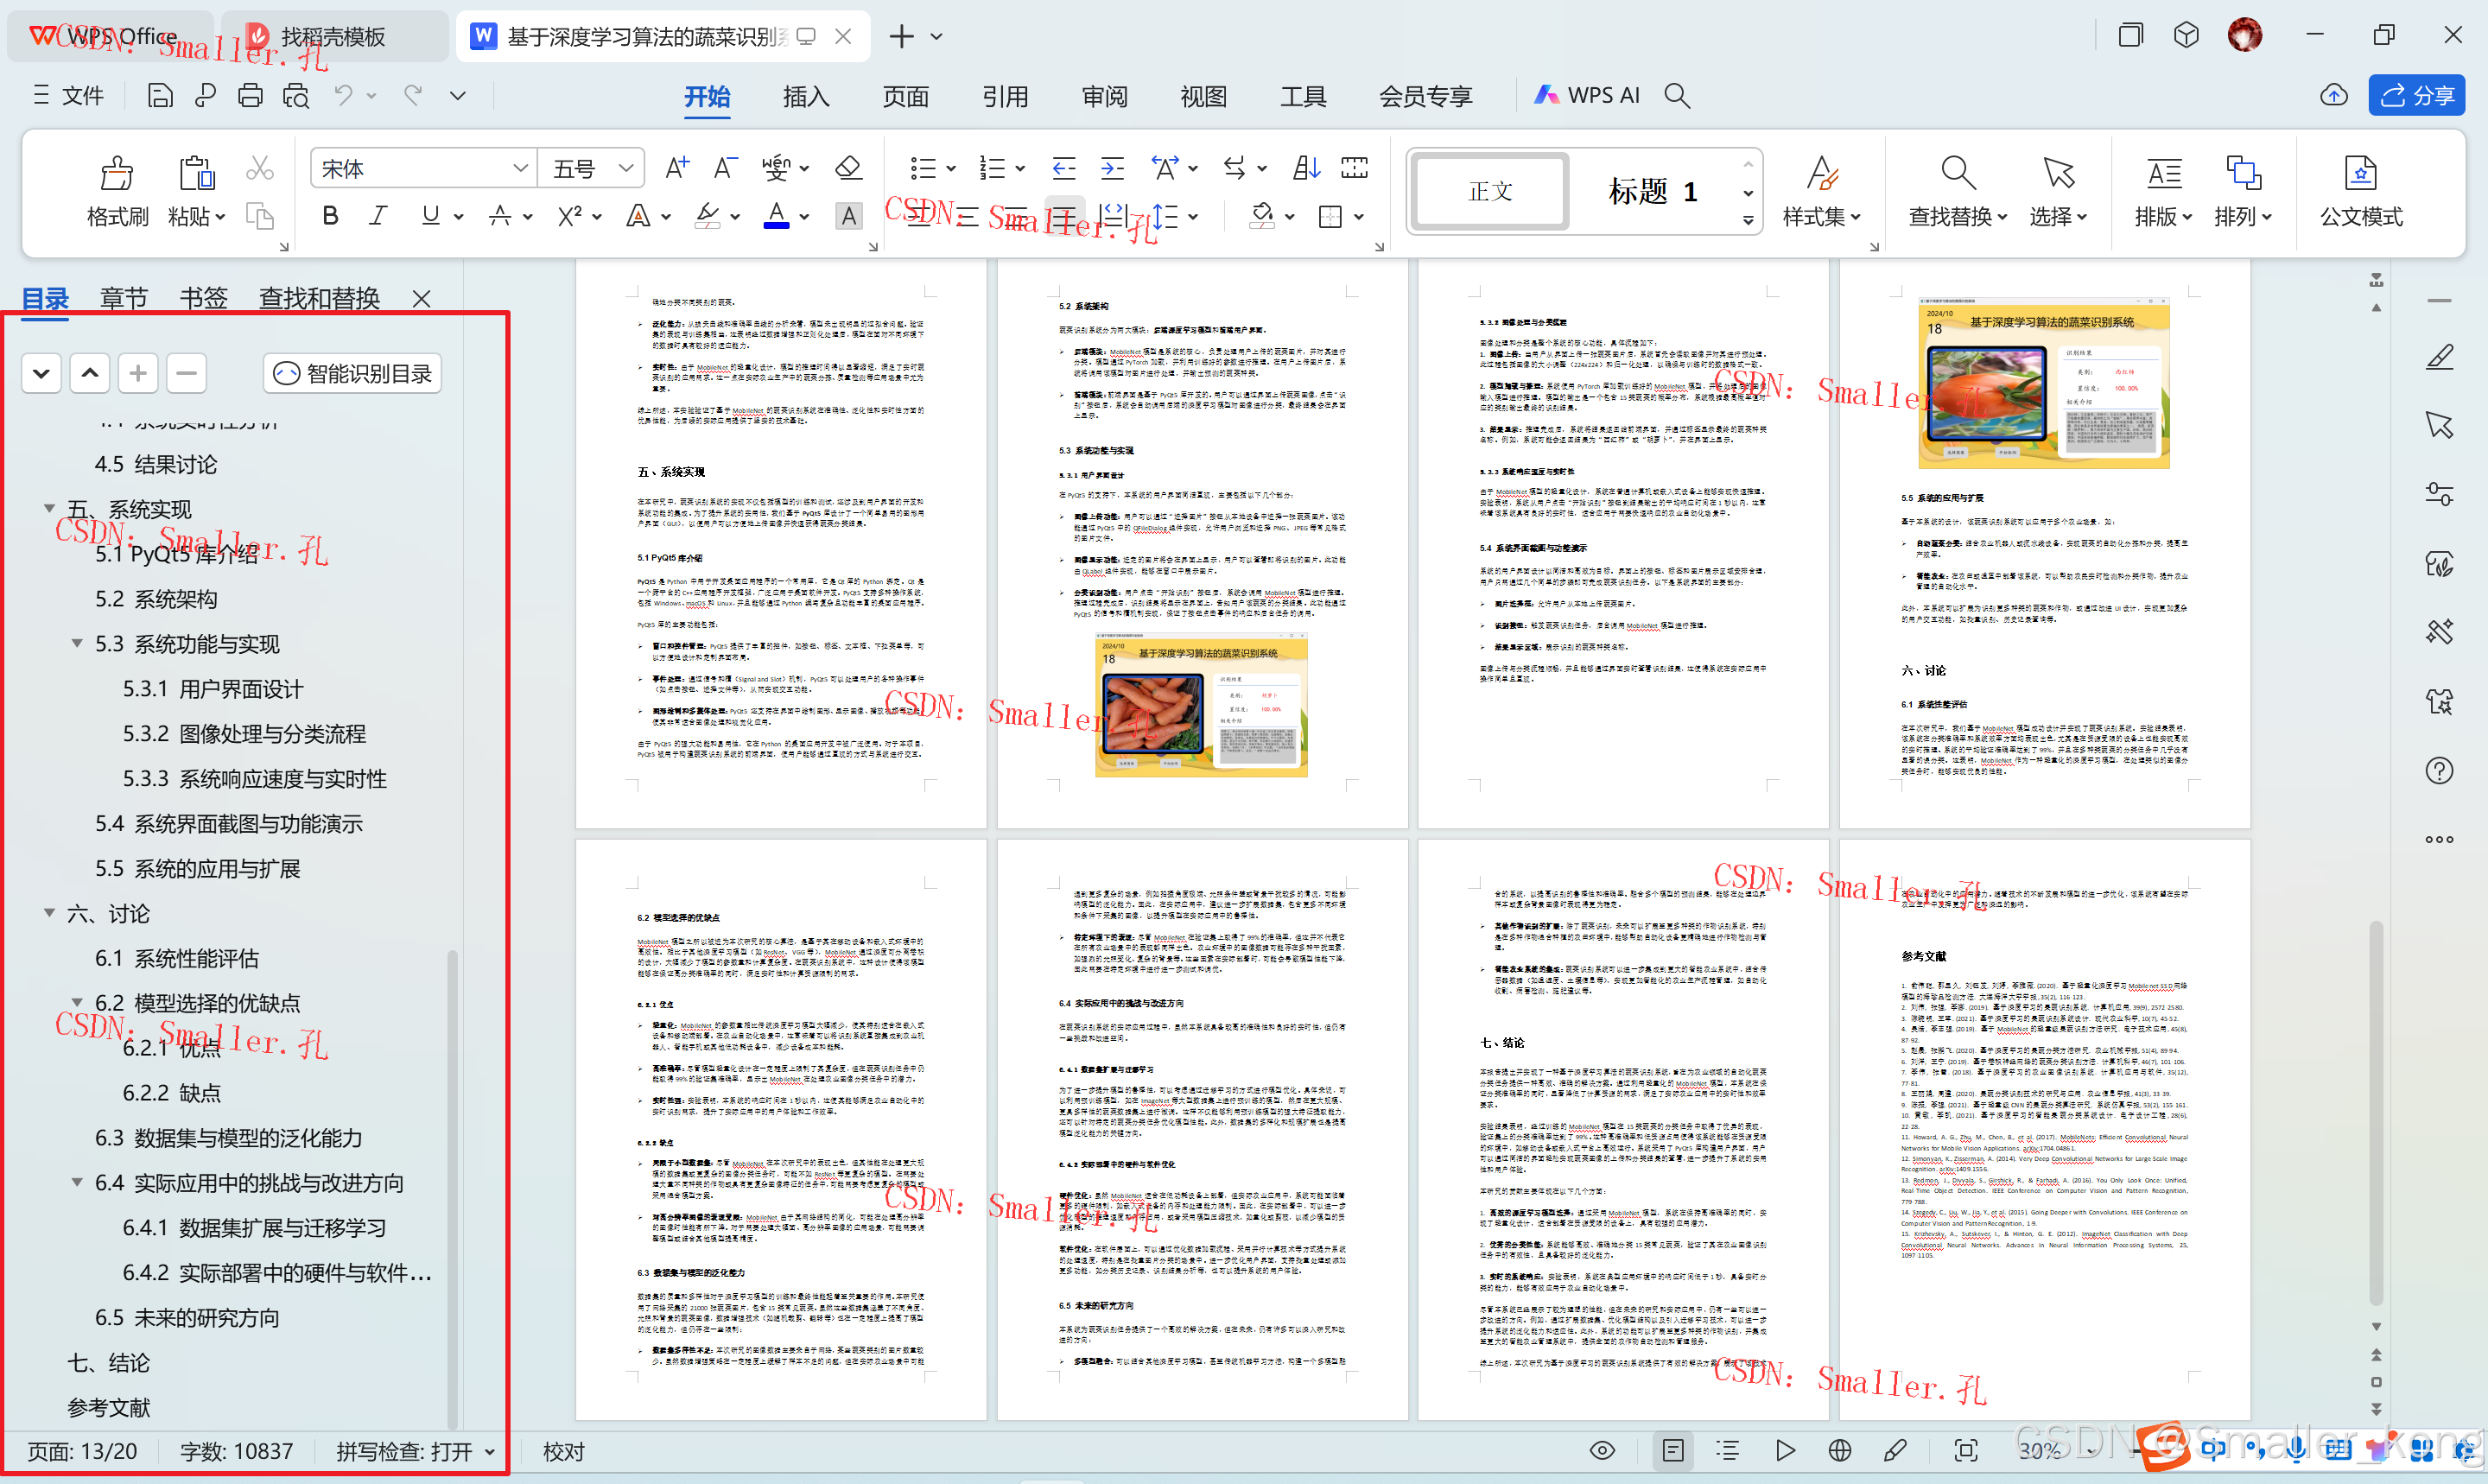Apply Italic formatting icon
2488x1484 pixels.
tap(378, 216)
